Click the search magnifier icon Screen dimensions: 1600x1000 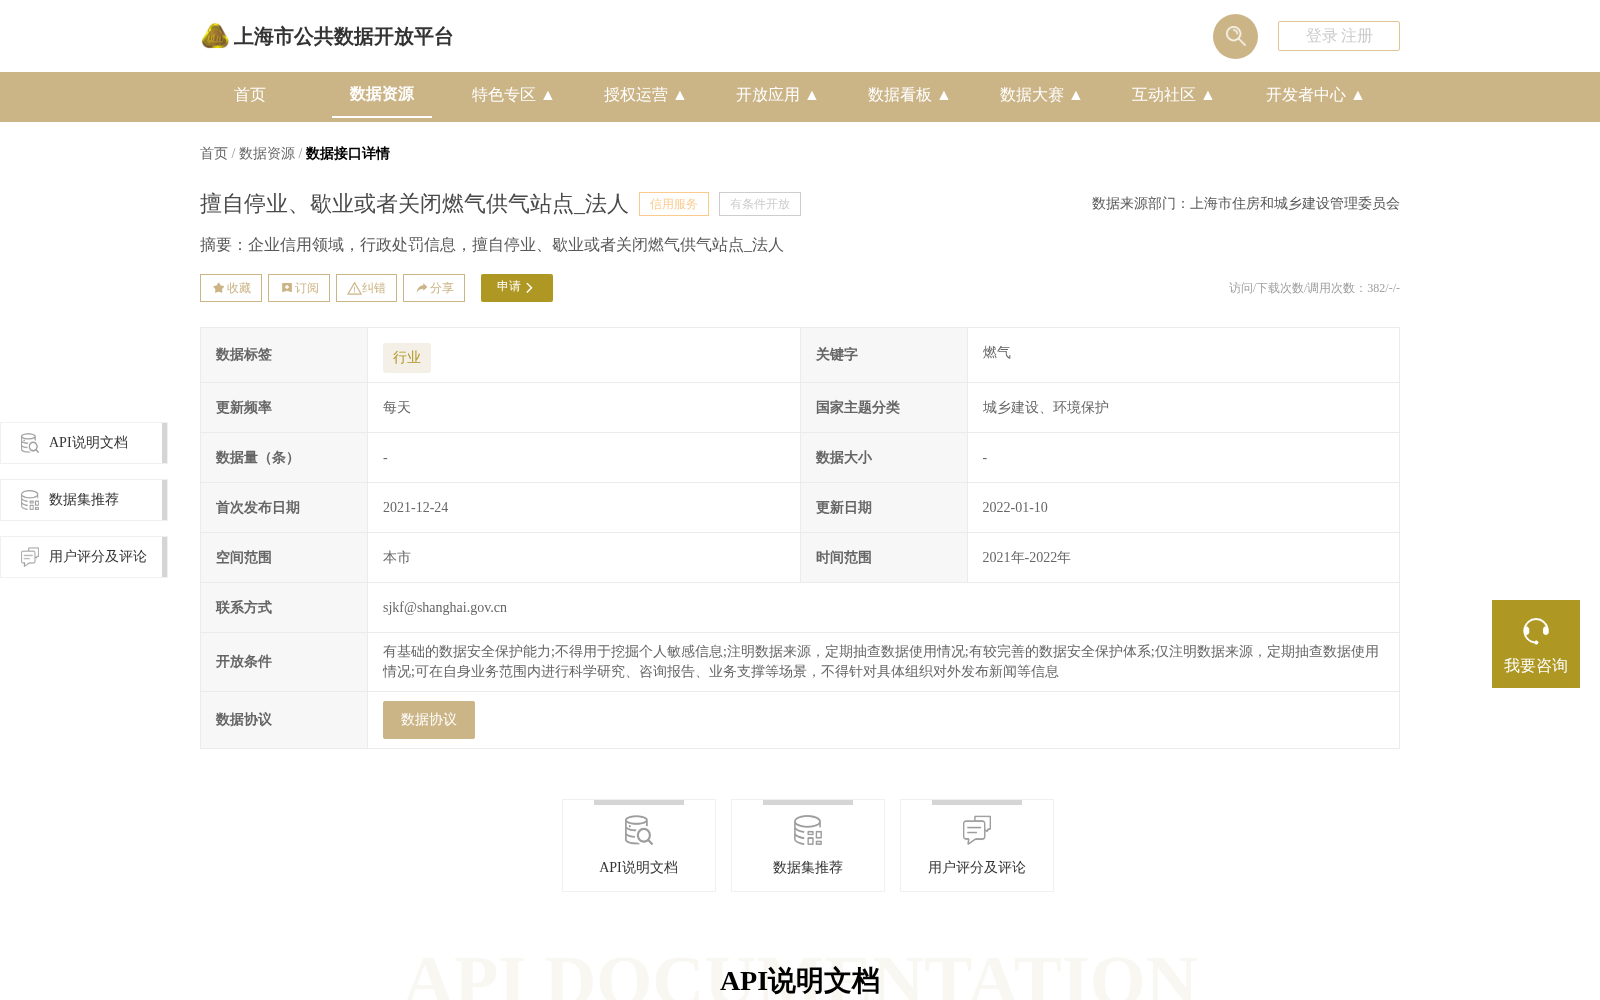point(1235,36)
